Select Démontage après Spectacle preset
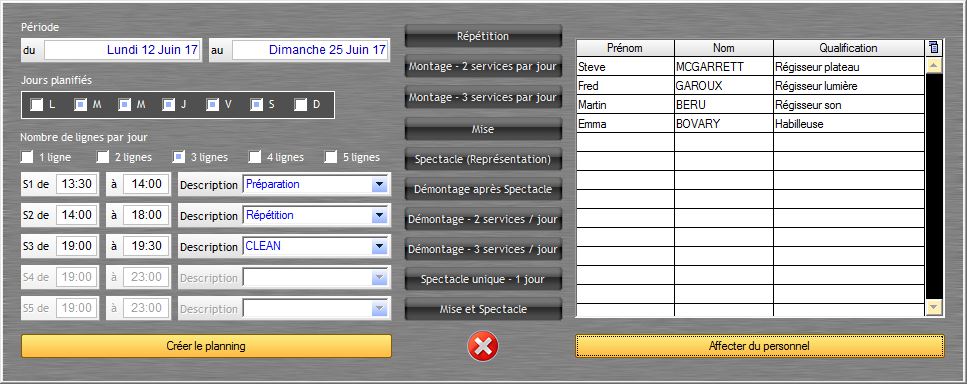The image size is (967, 384). point(483,189)
